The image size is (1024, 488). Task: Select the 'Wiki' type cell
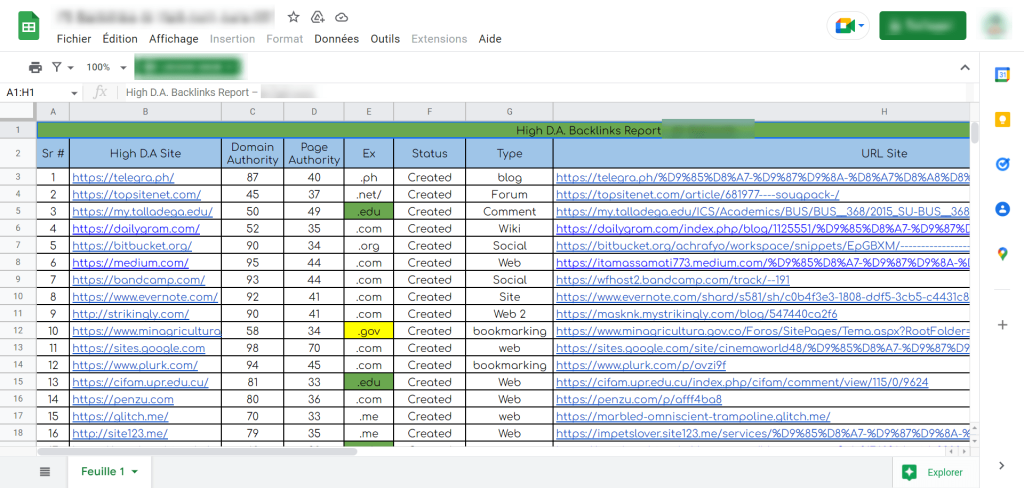pos(509,229)
